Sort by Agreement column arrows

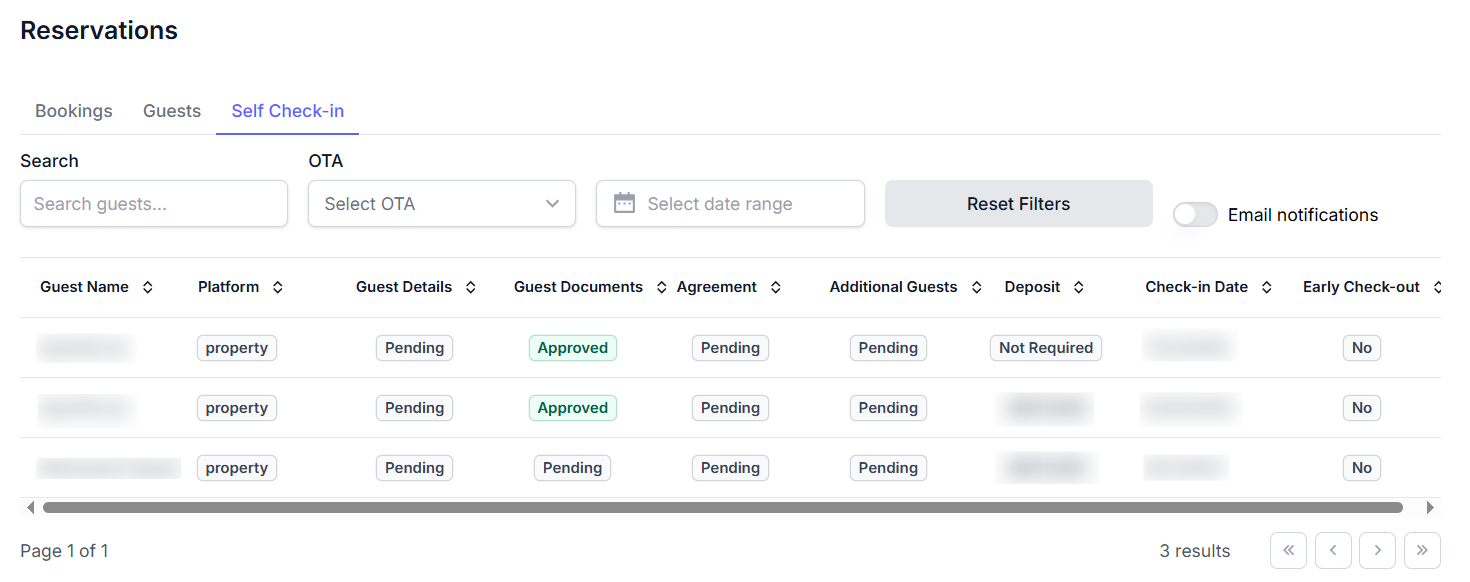(775, 287)
